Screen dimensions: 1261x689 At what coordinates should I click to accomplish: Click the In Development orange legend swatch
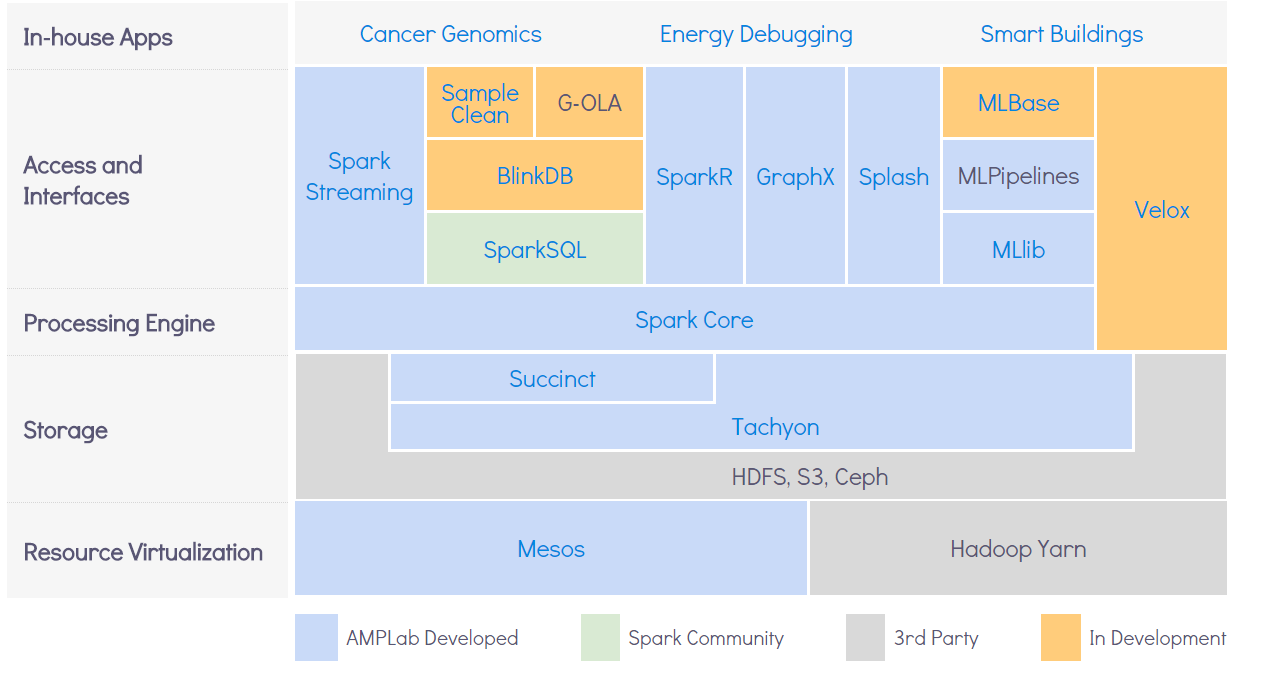tap(1060, 638)
